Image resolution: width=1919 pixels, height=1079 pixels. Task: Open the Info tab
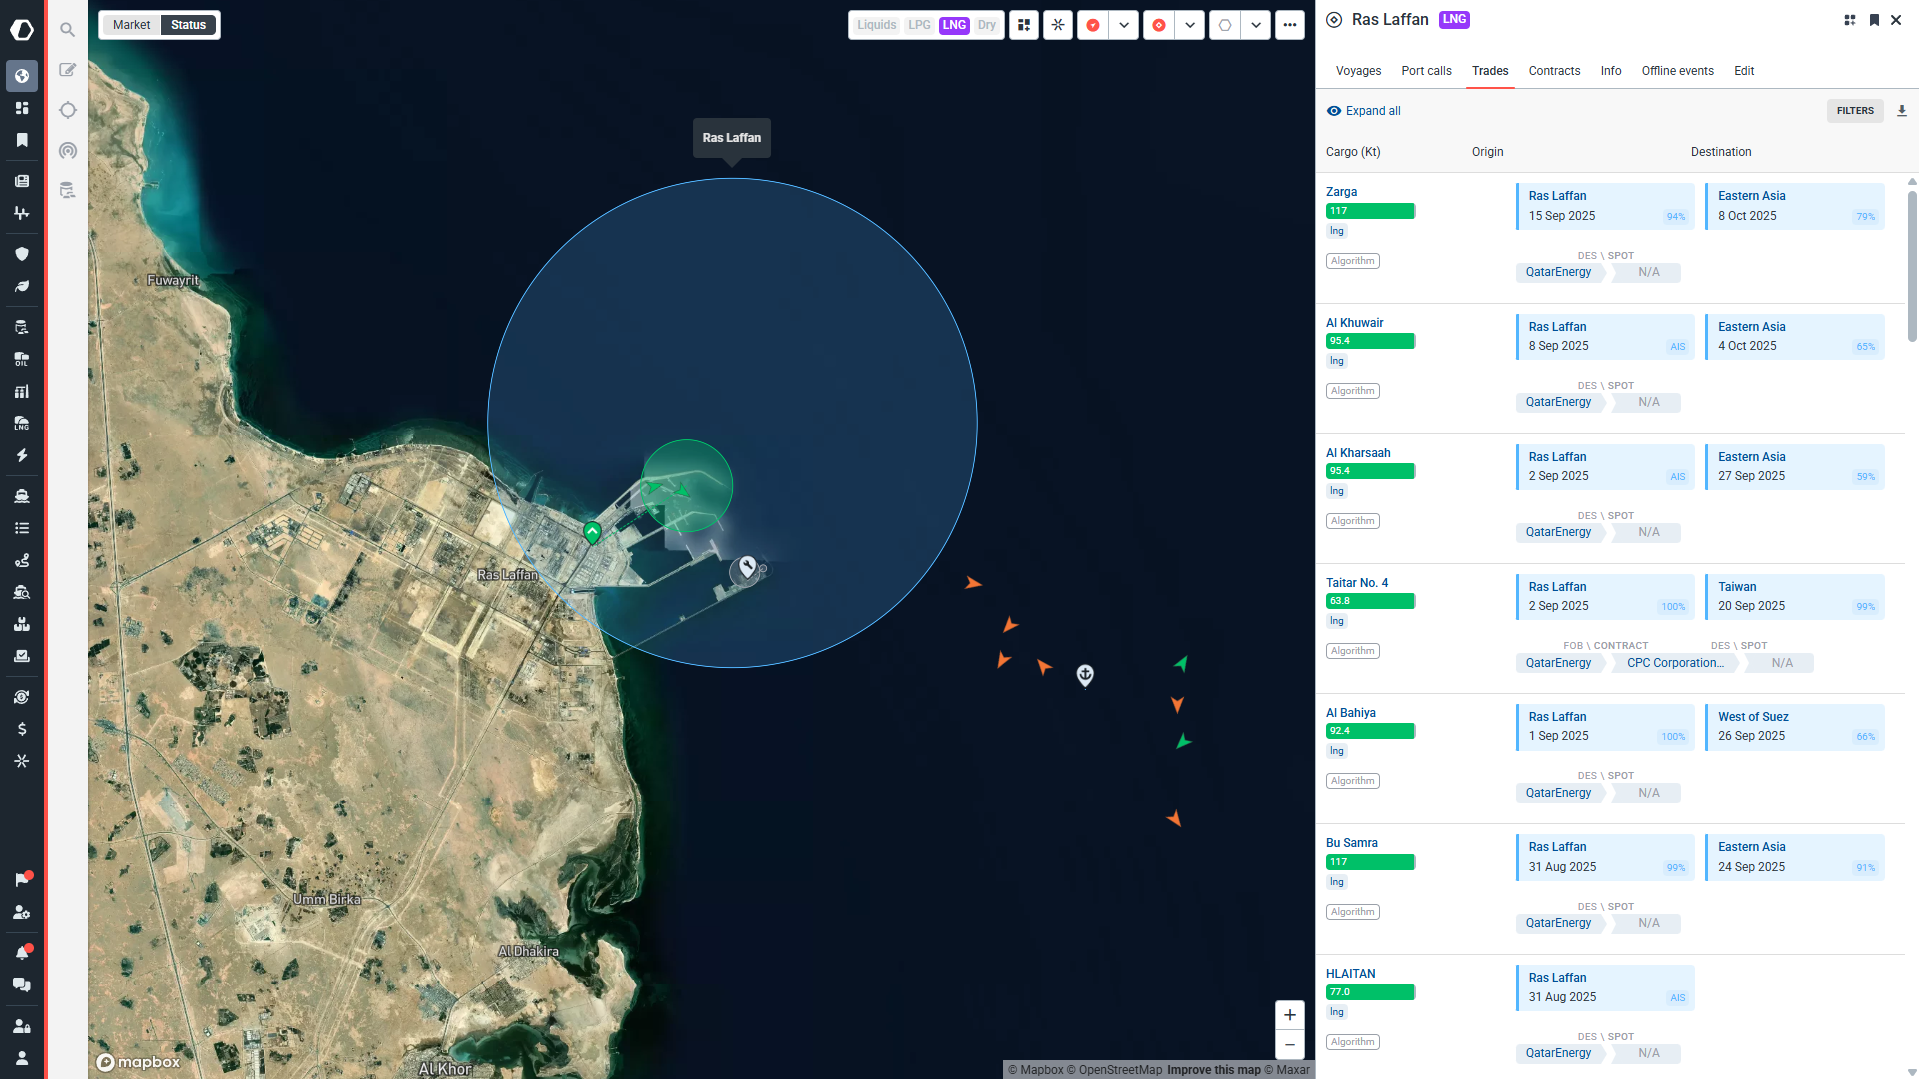tap(1611, 71)
